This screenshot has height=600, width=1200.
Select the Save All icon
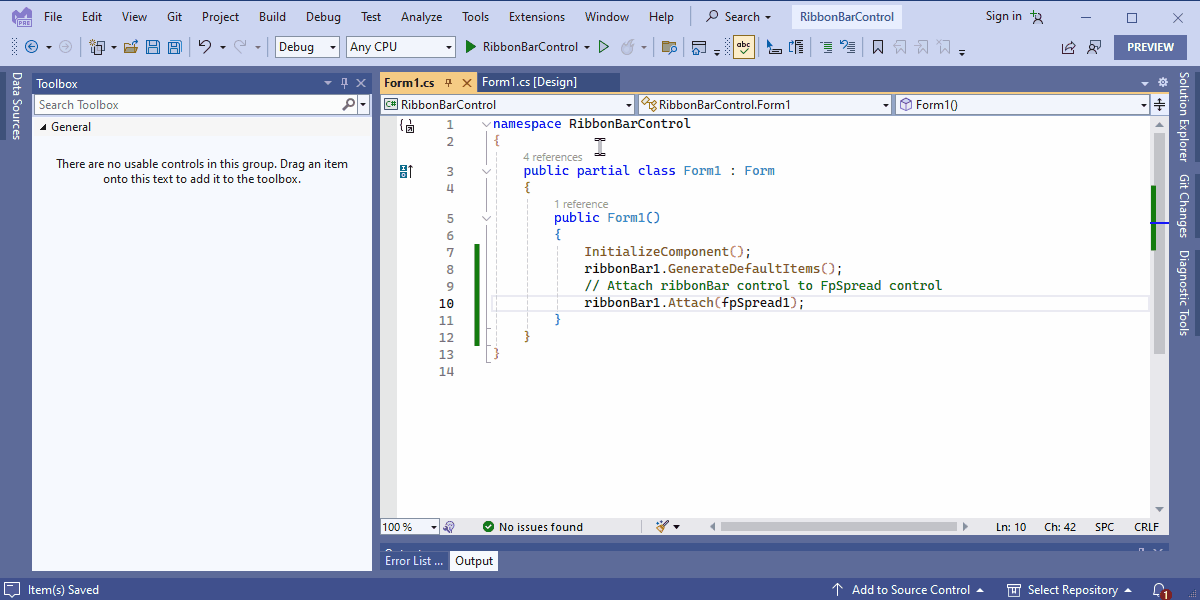coord(172,46)
